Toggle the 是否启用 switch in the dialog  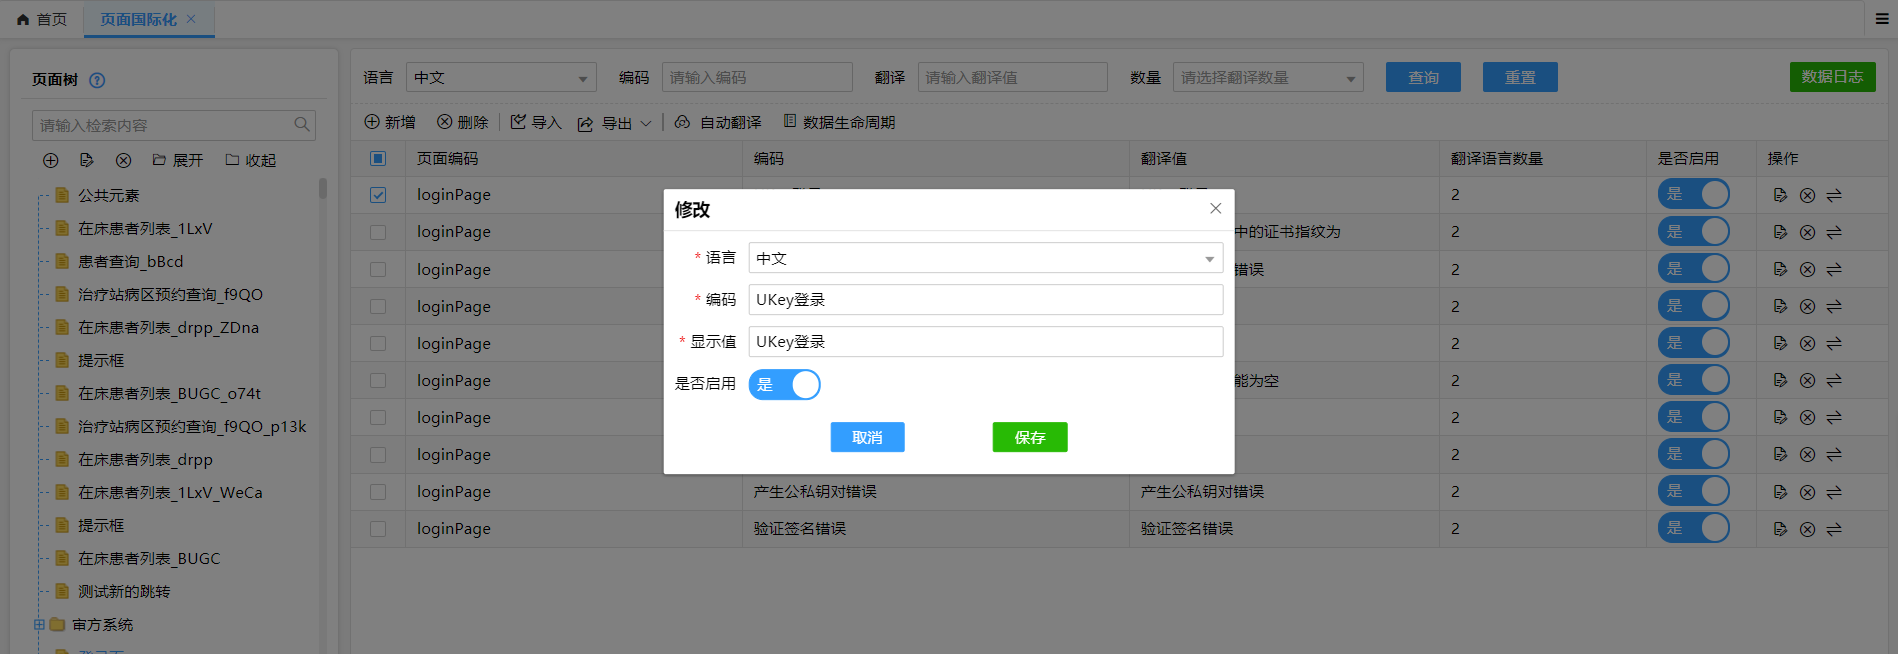[x=785, y=384]
